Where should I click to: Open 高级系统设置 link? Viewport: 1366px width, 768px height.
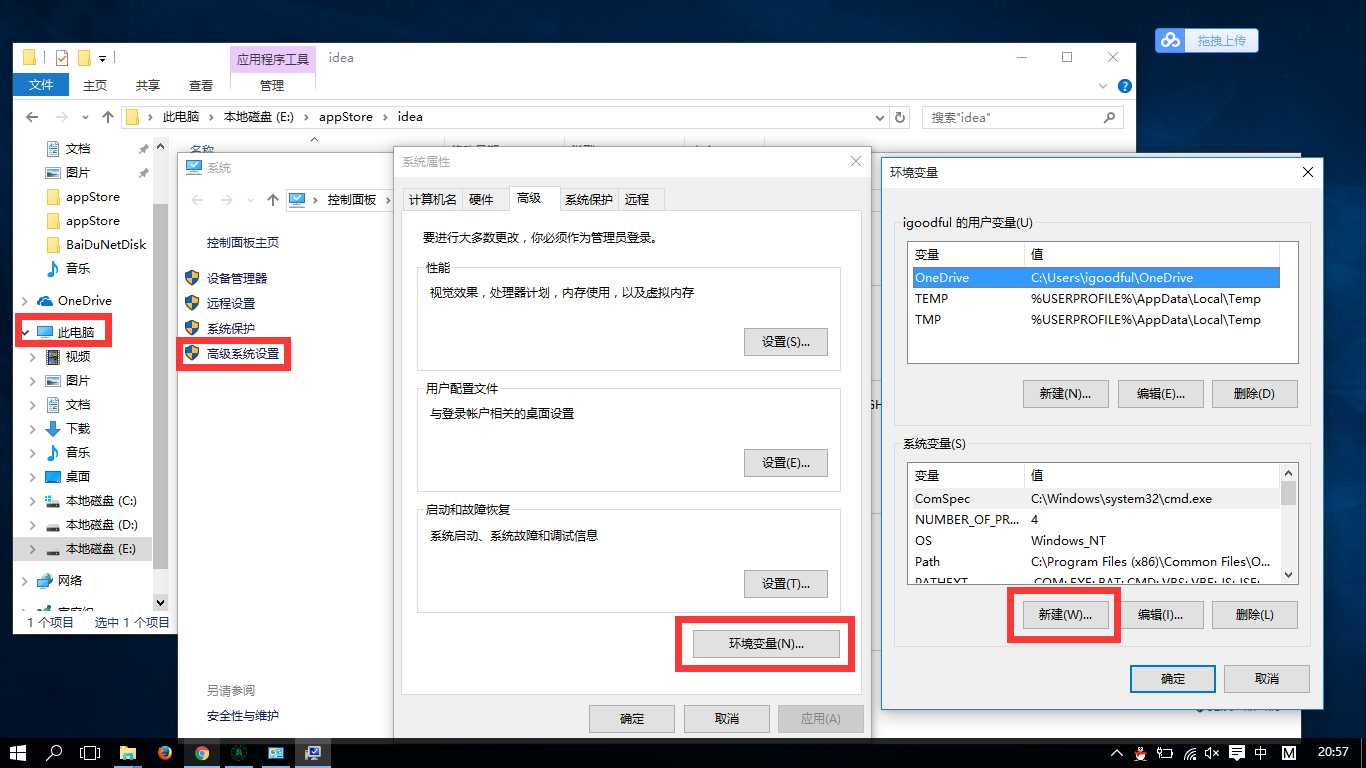tap(243, 353)
